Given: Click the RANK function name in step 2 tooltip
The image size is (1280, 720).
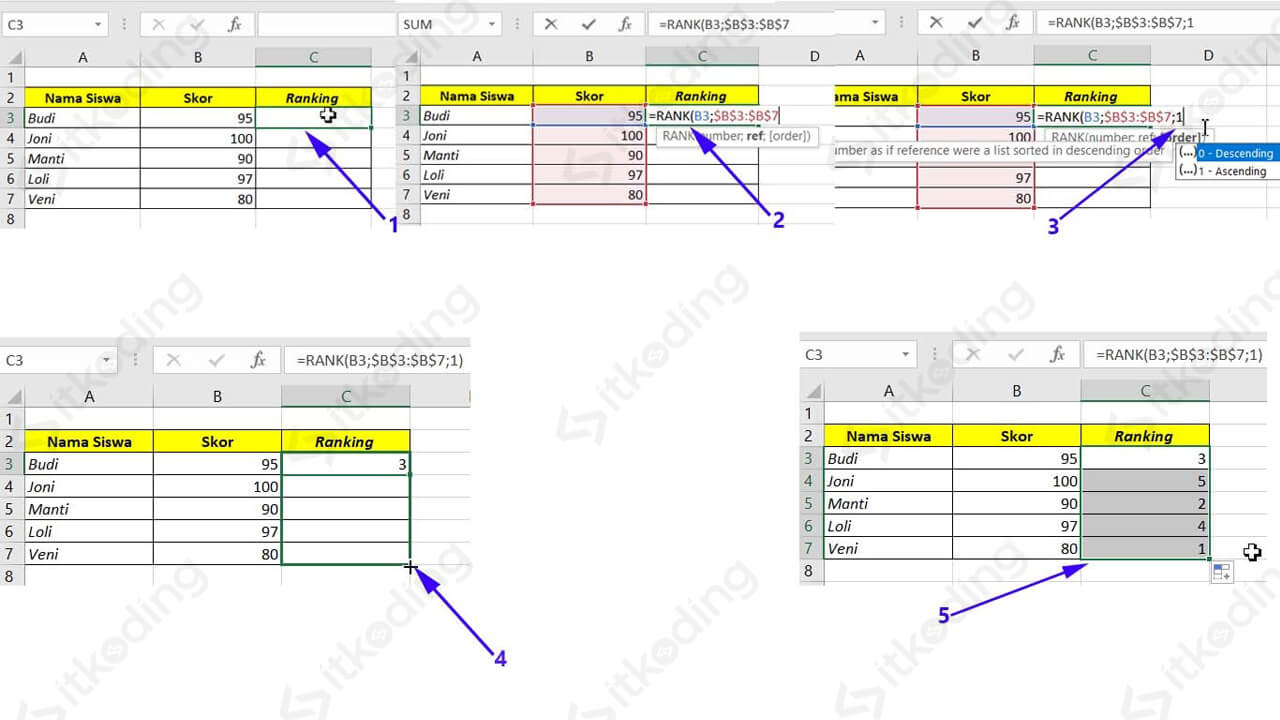Looking at the screenshot, I should point(676,135).
